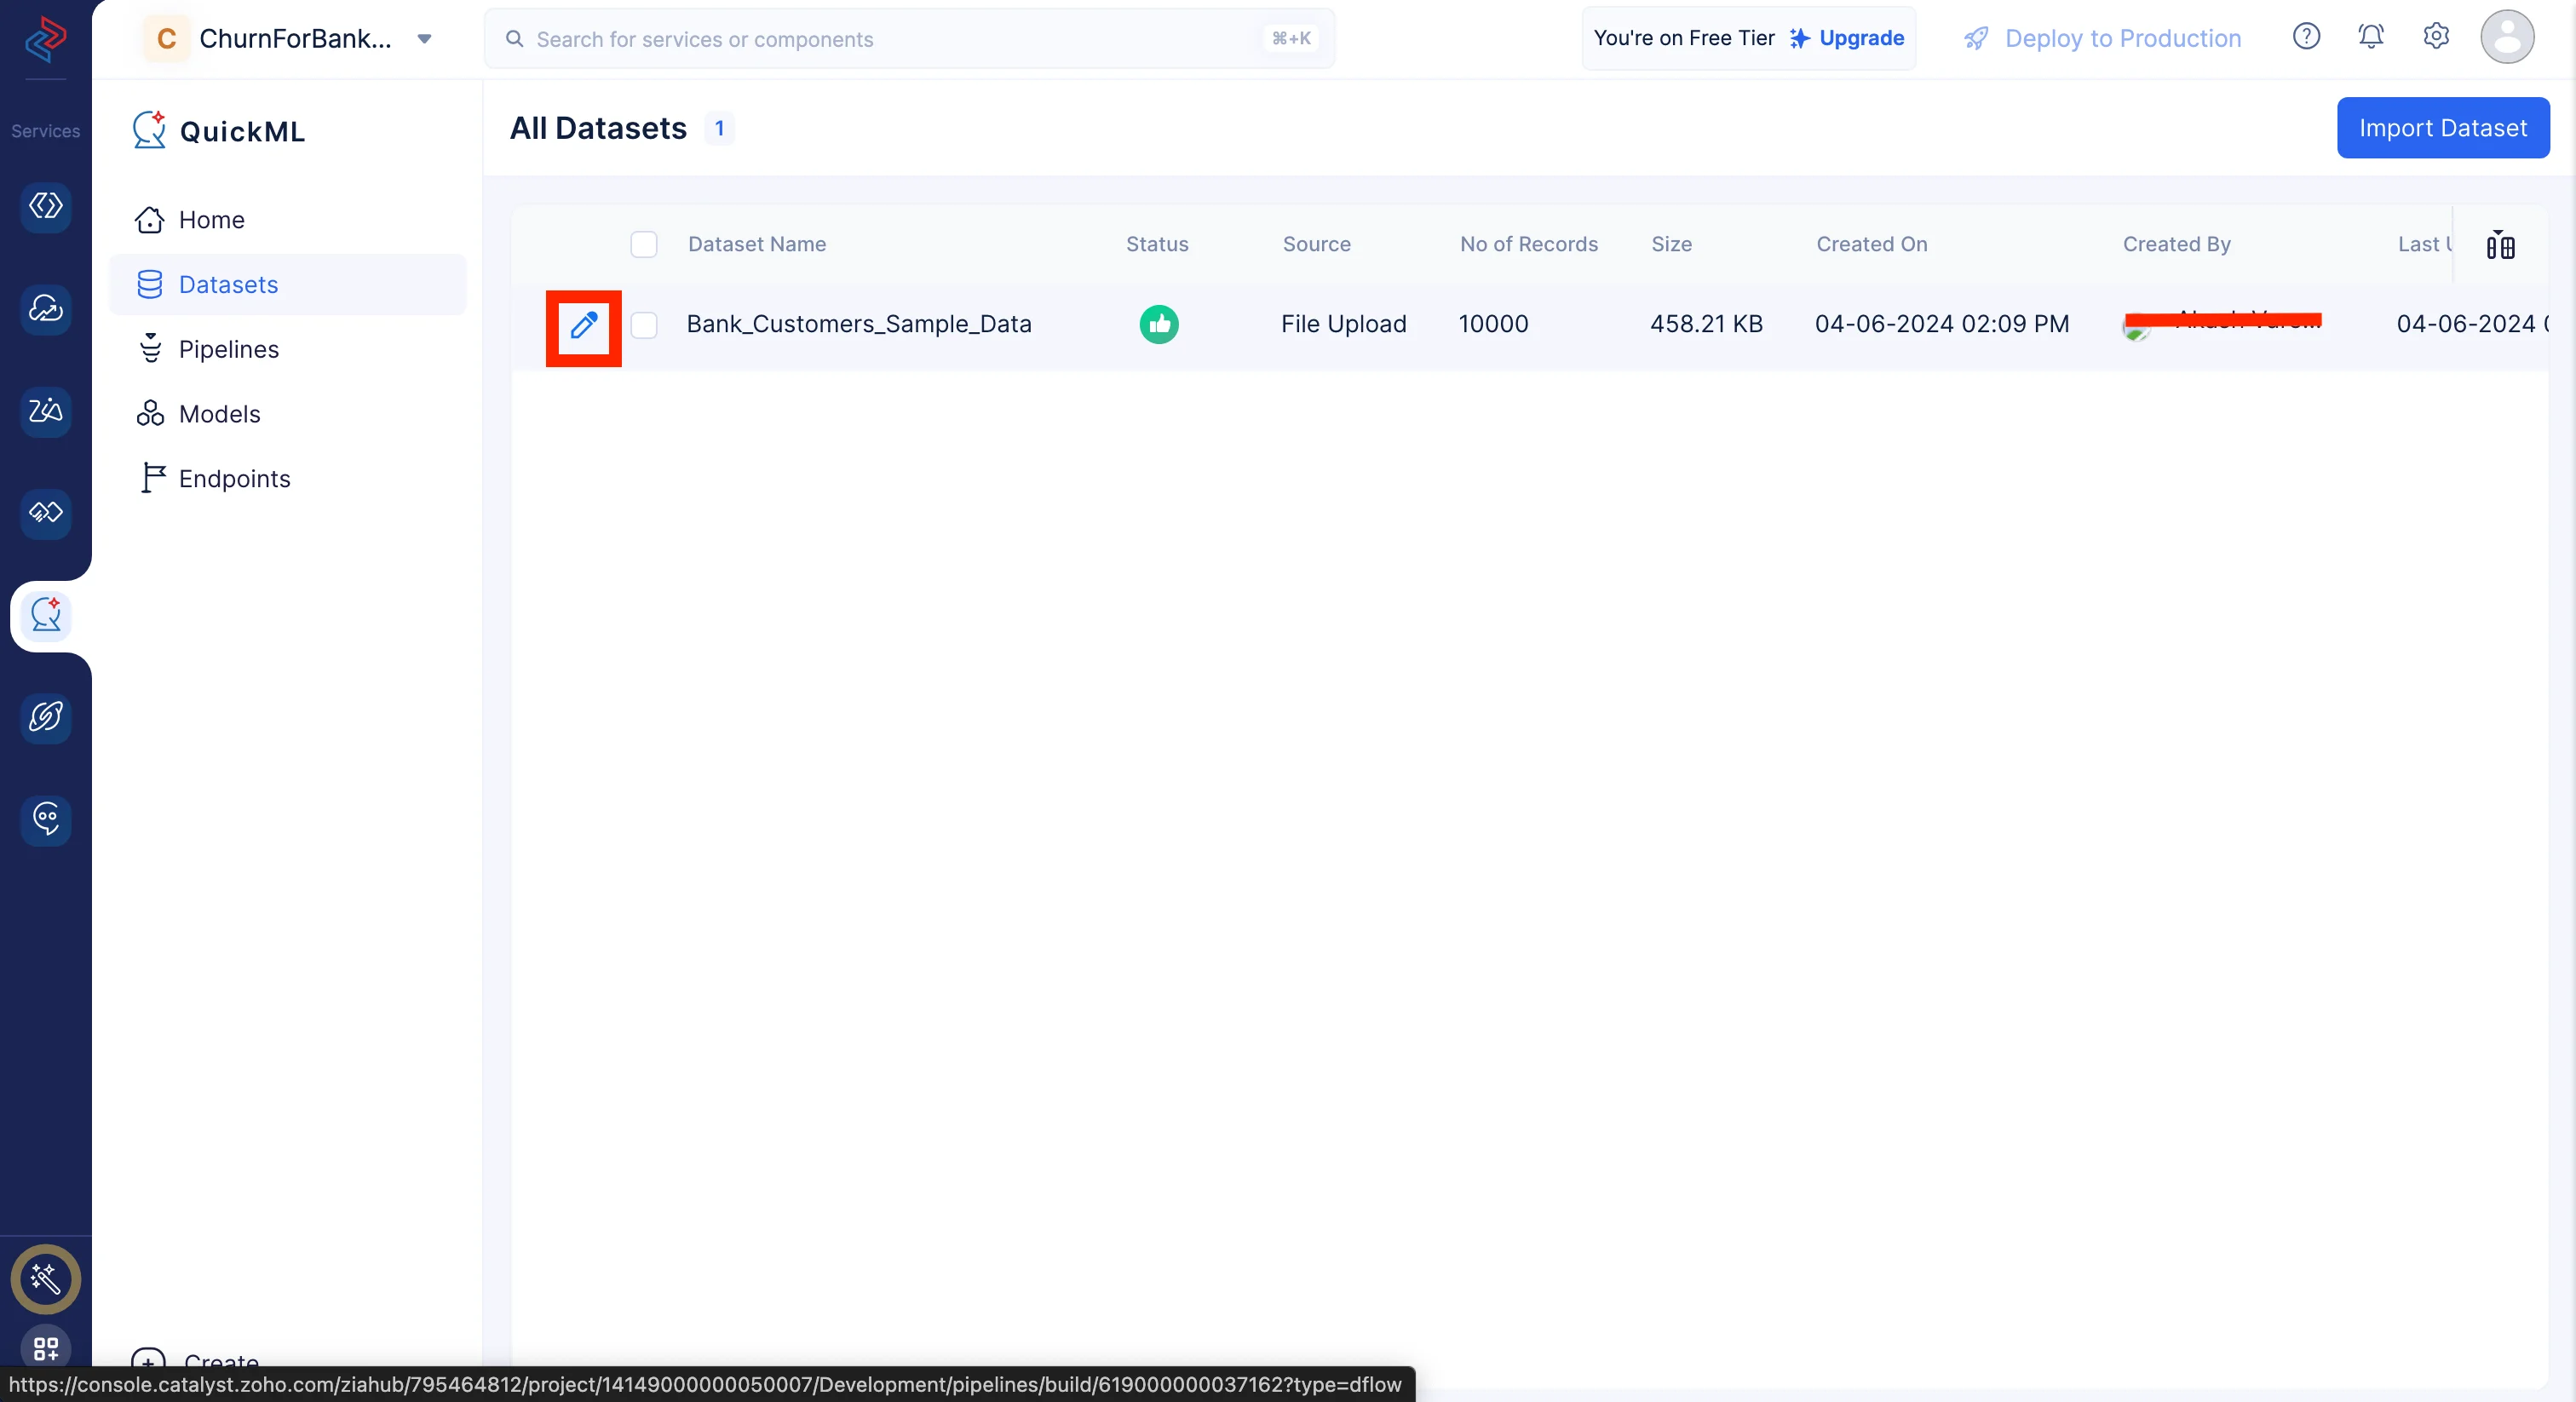This screenshot has width=2576, height=1402.
Task: Open Endpoints in the sidebar
Action: tap(234, 479)
